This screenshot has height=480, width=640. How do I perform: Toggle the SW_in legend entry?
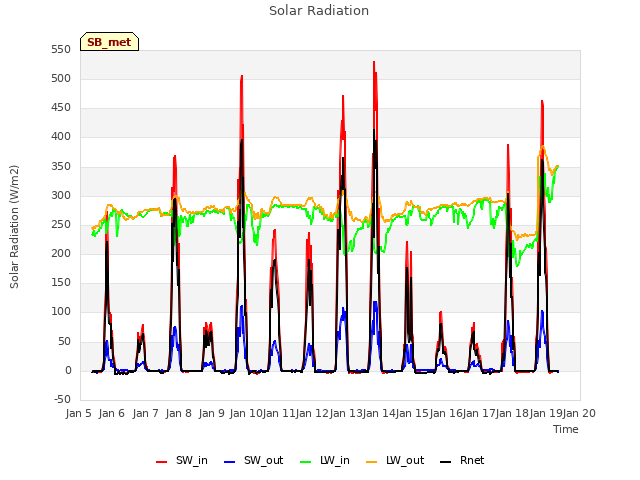coord(182,460)
